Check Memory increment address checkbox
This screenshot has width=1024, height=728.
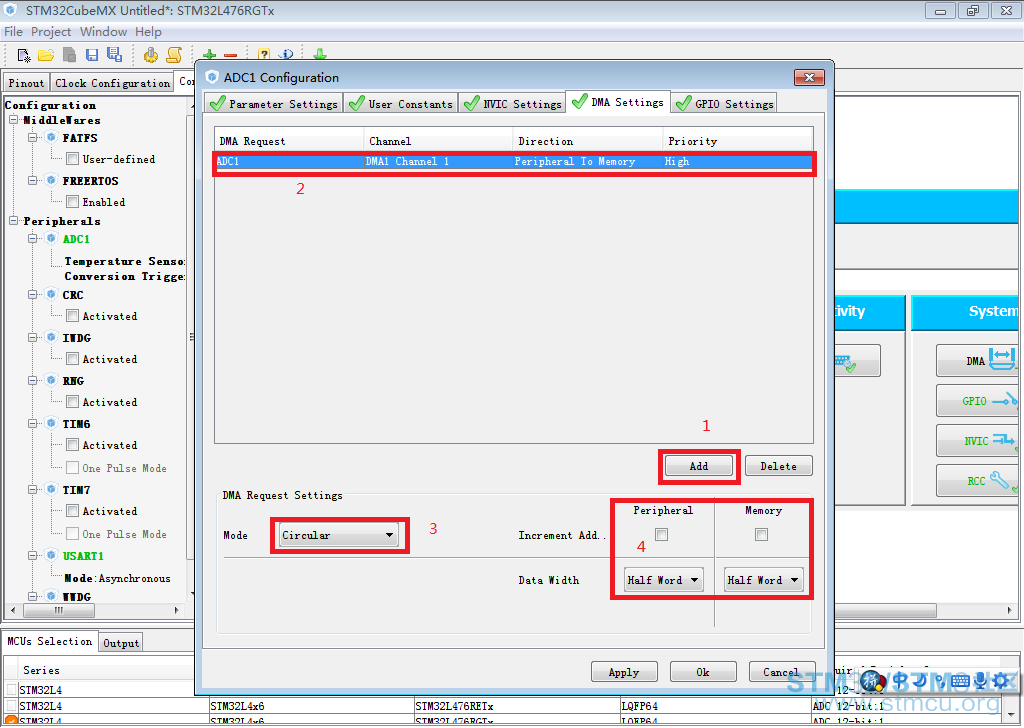coord(761,535)
